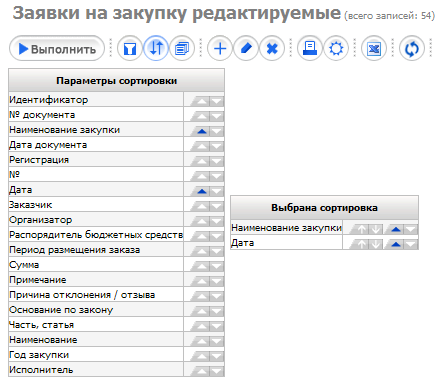Set ascending sort for Идентификатор

(201, 101)
